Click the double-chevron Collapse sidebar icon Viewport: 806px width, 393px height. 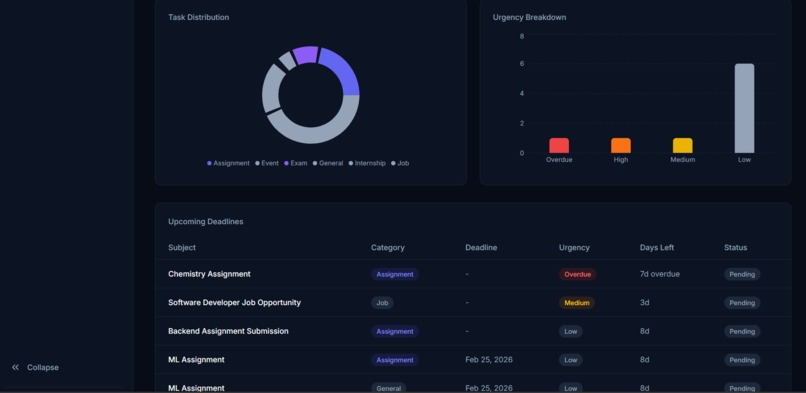point(15,367)
